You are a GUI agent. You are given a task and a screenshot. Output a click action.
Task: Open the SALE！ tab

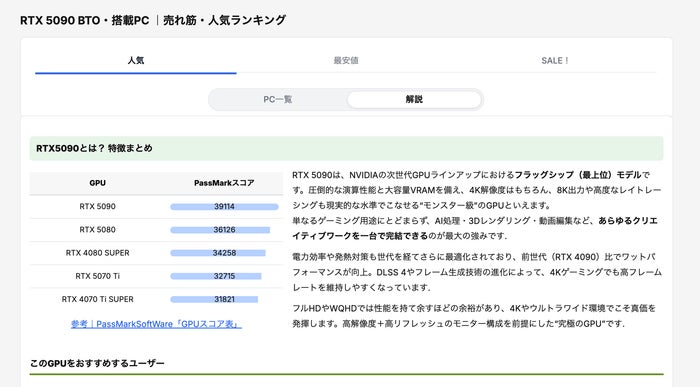554,60
